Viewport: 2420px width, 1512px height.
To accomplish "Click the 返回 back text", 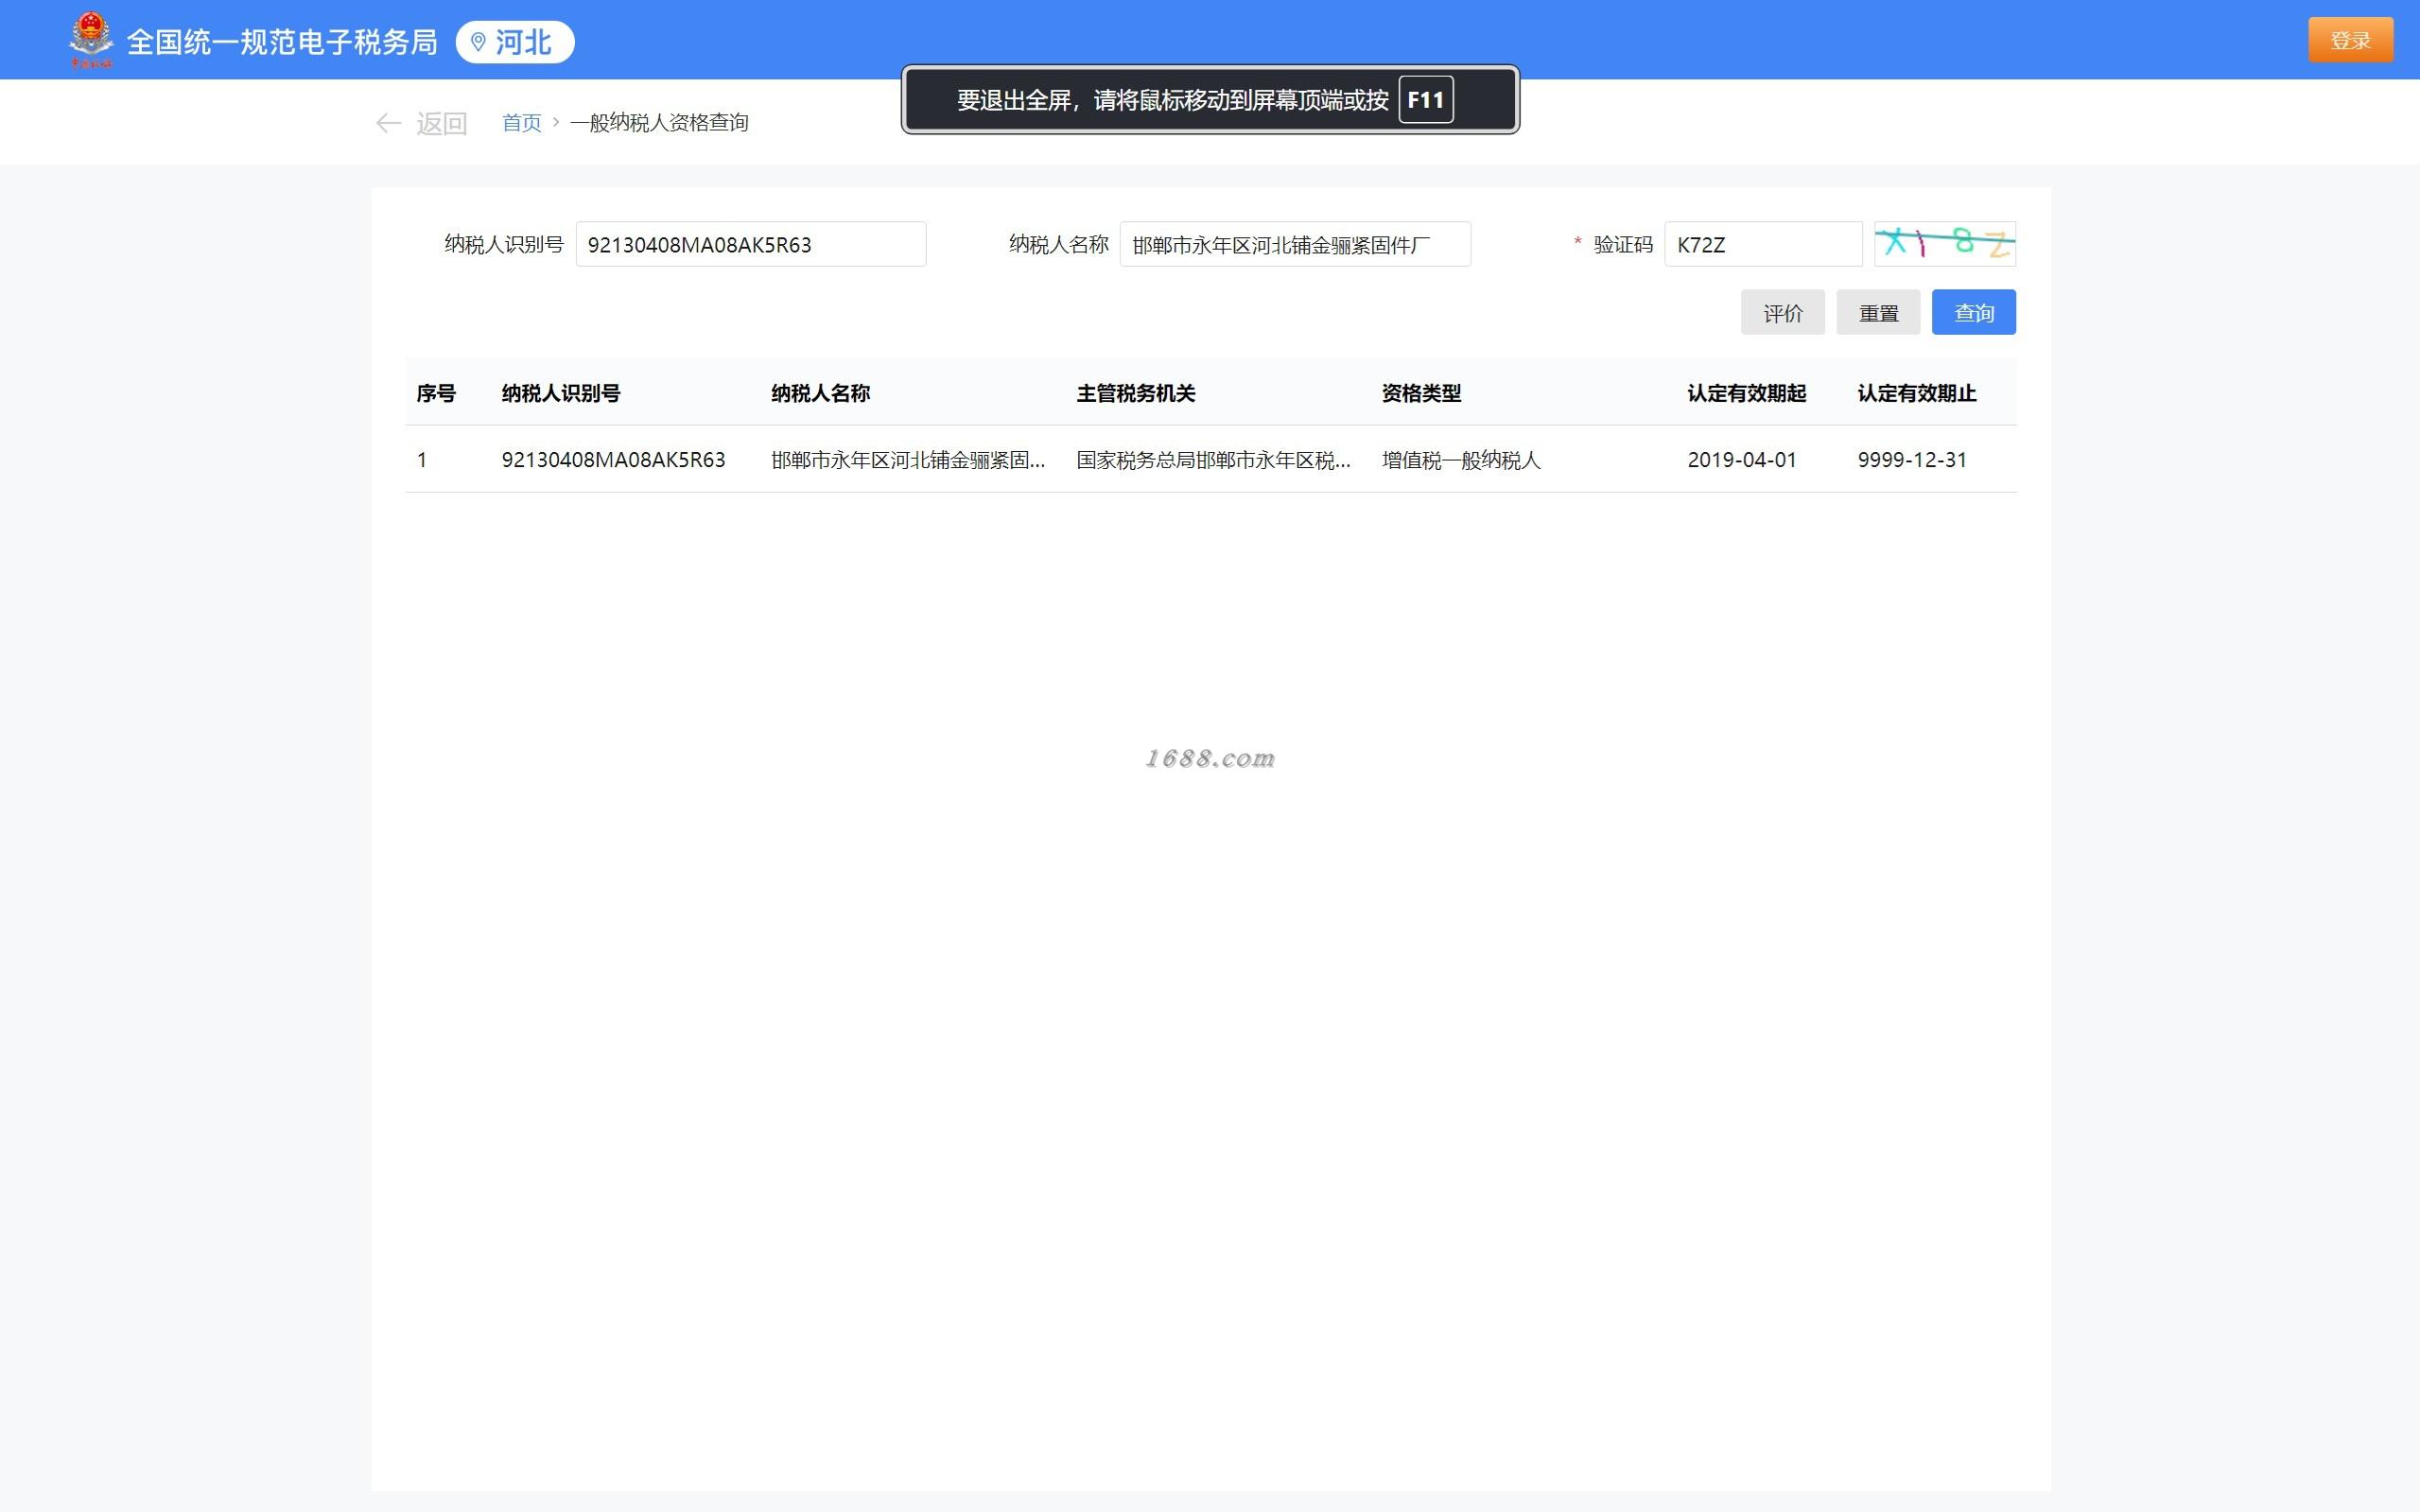I will [x=441, y=123].
